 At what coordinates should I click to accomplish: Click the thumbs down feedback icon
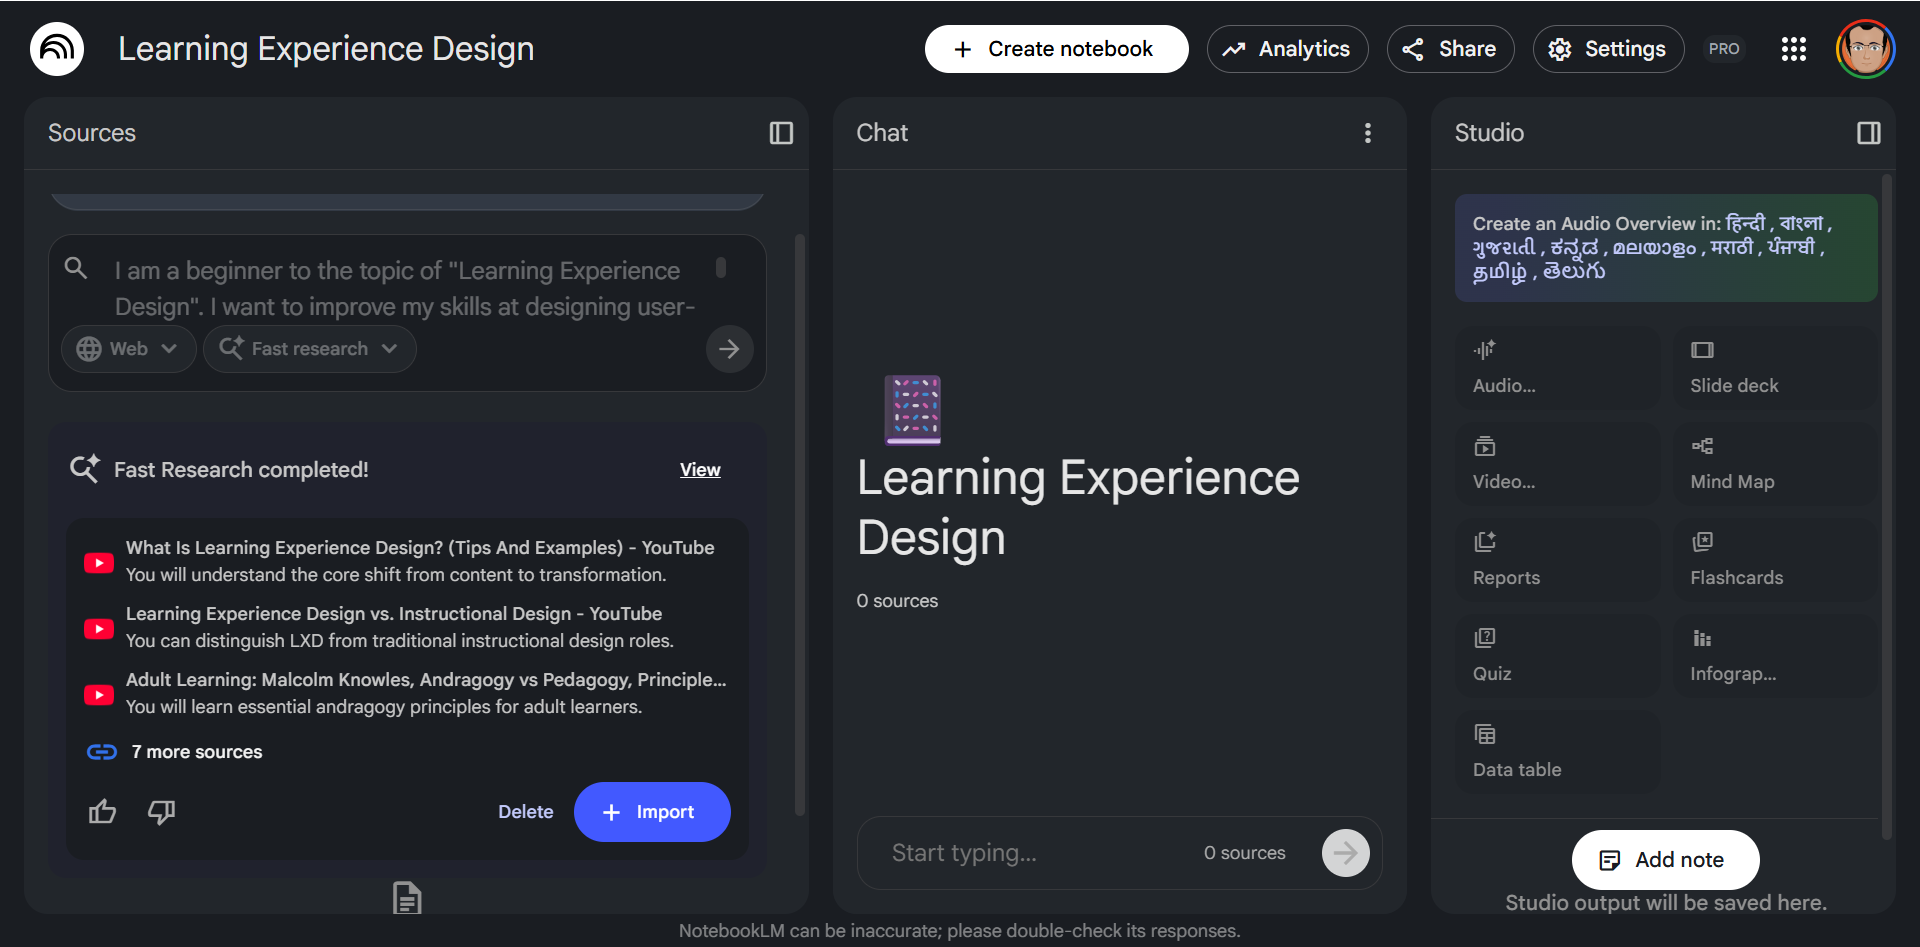coord(161,811)
